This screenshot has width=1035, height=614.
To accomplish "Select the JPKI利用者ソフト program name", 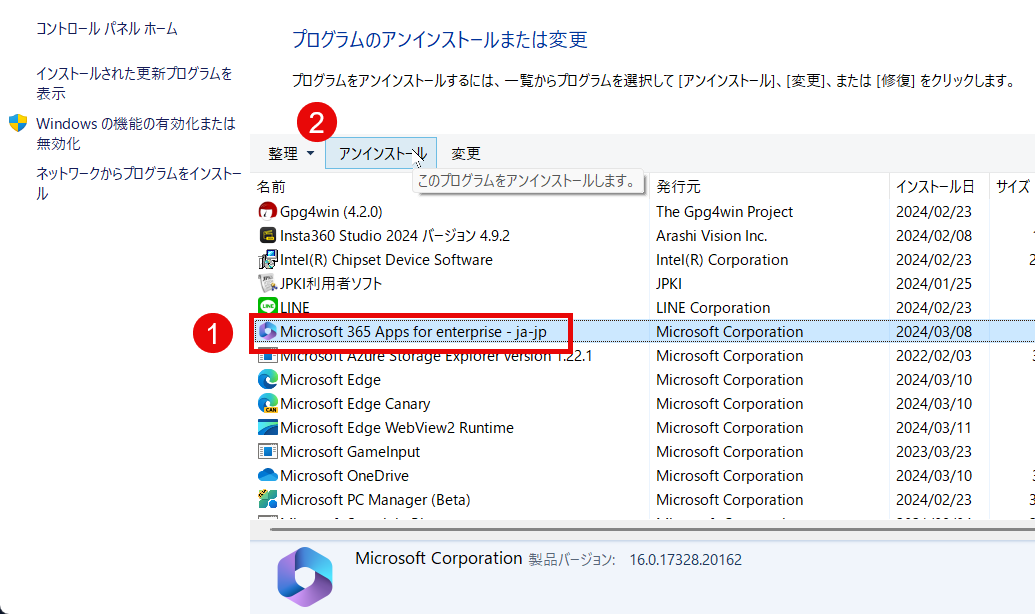I will click(331, 283).
